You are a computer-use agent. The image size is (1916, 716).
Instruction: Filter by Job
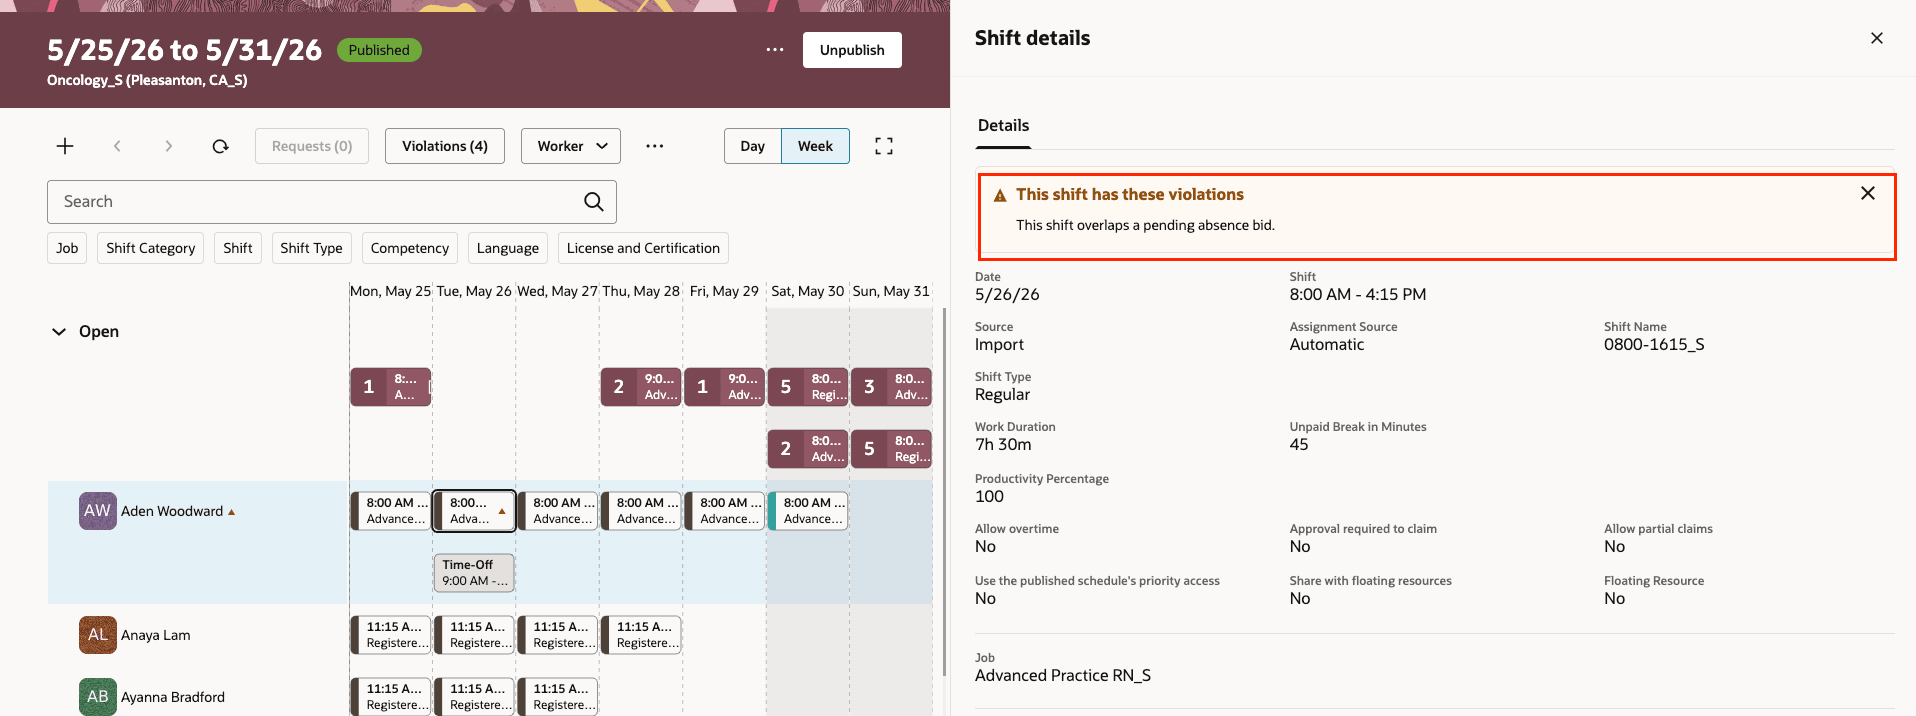click(x=67, y=248)
